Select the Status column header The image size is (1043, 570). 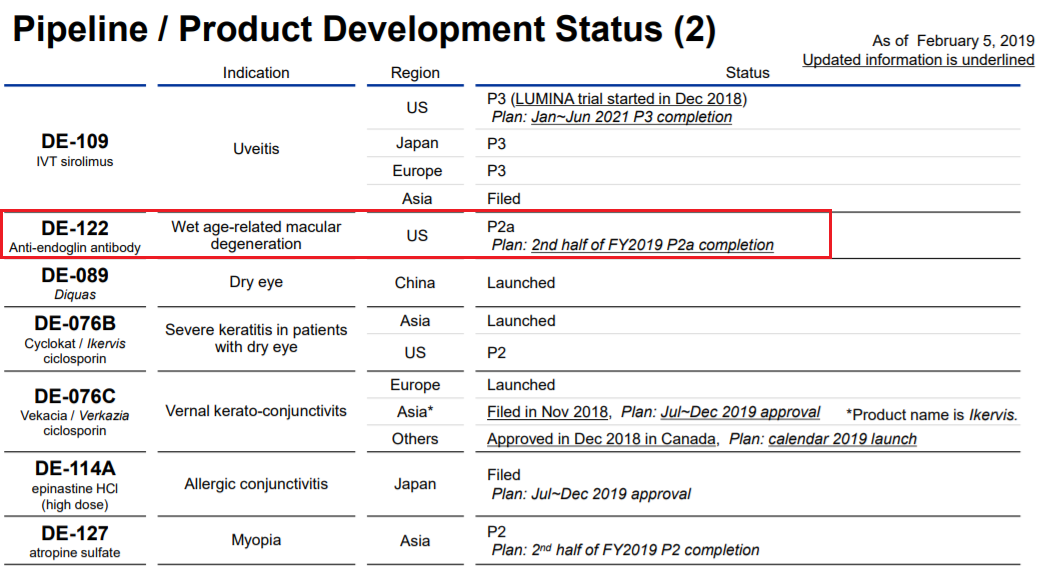[747, 73]
